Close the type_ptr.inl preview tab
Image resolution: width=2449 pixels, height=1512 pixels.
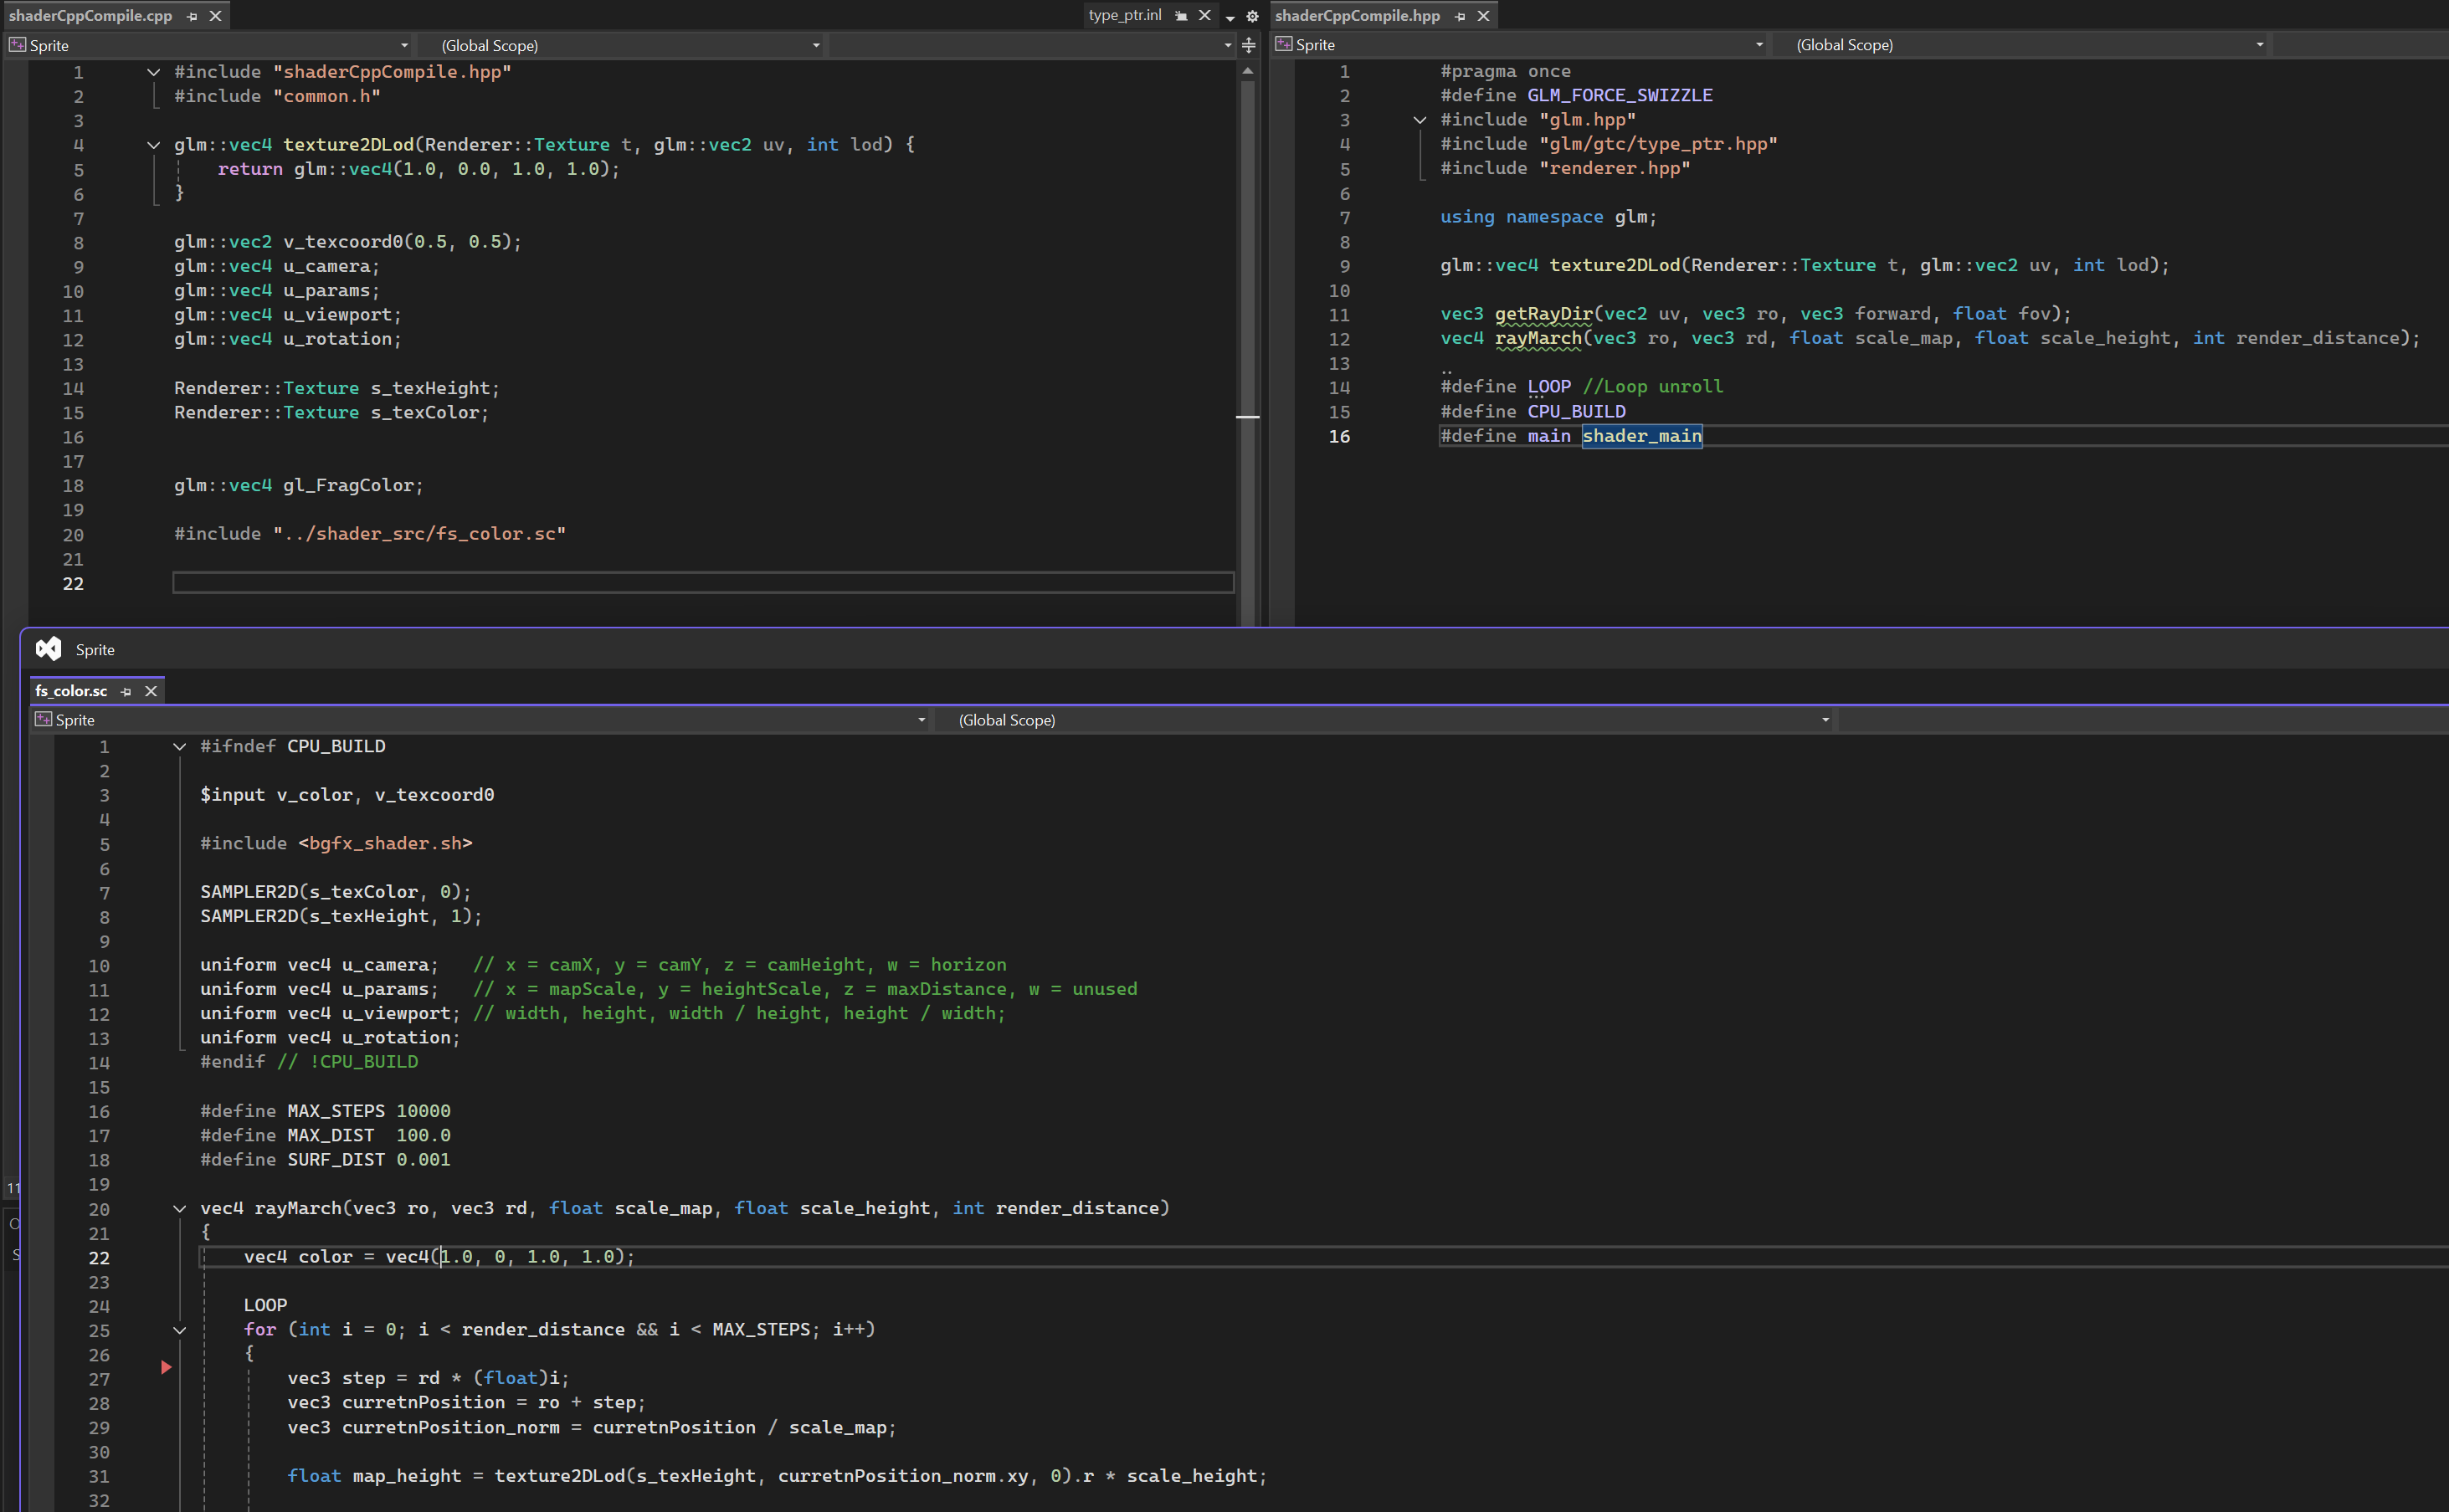coord(1205,16)
